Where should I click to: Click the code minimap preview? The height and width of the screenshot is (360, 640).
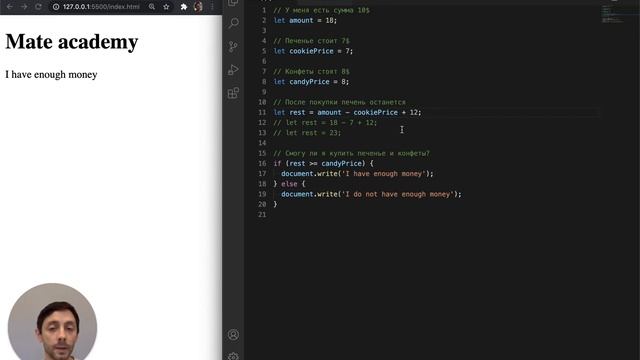point(612,14)
